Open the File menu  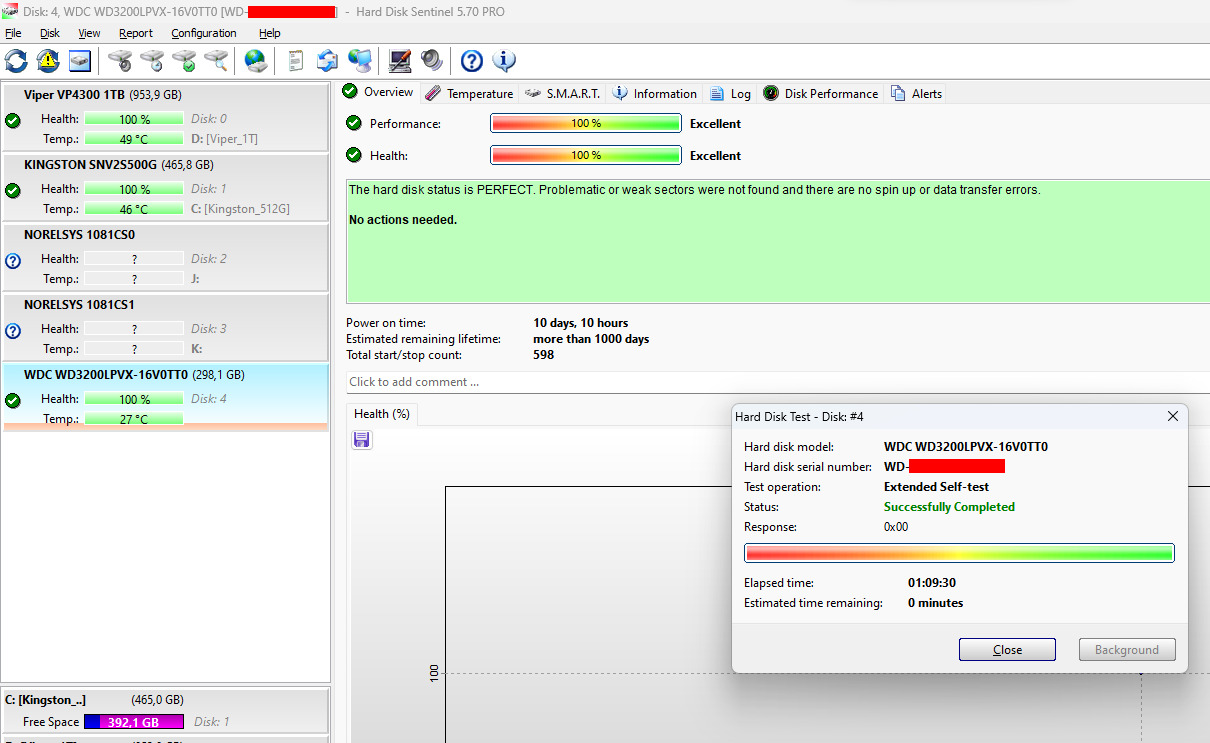[13, 33]
